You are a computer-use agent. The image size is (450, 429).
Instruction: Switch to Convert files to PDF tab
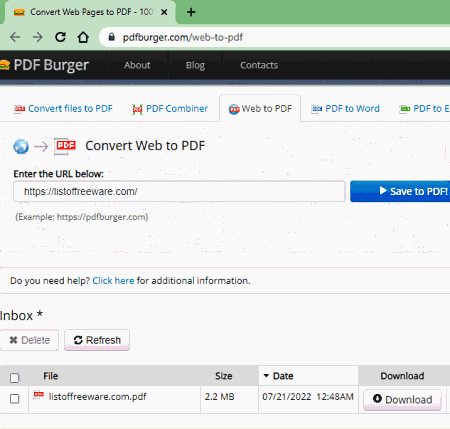[63, 109]
